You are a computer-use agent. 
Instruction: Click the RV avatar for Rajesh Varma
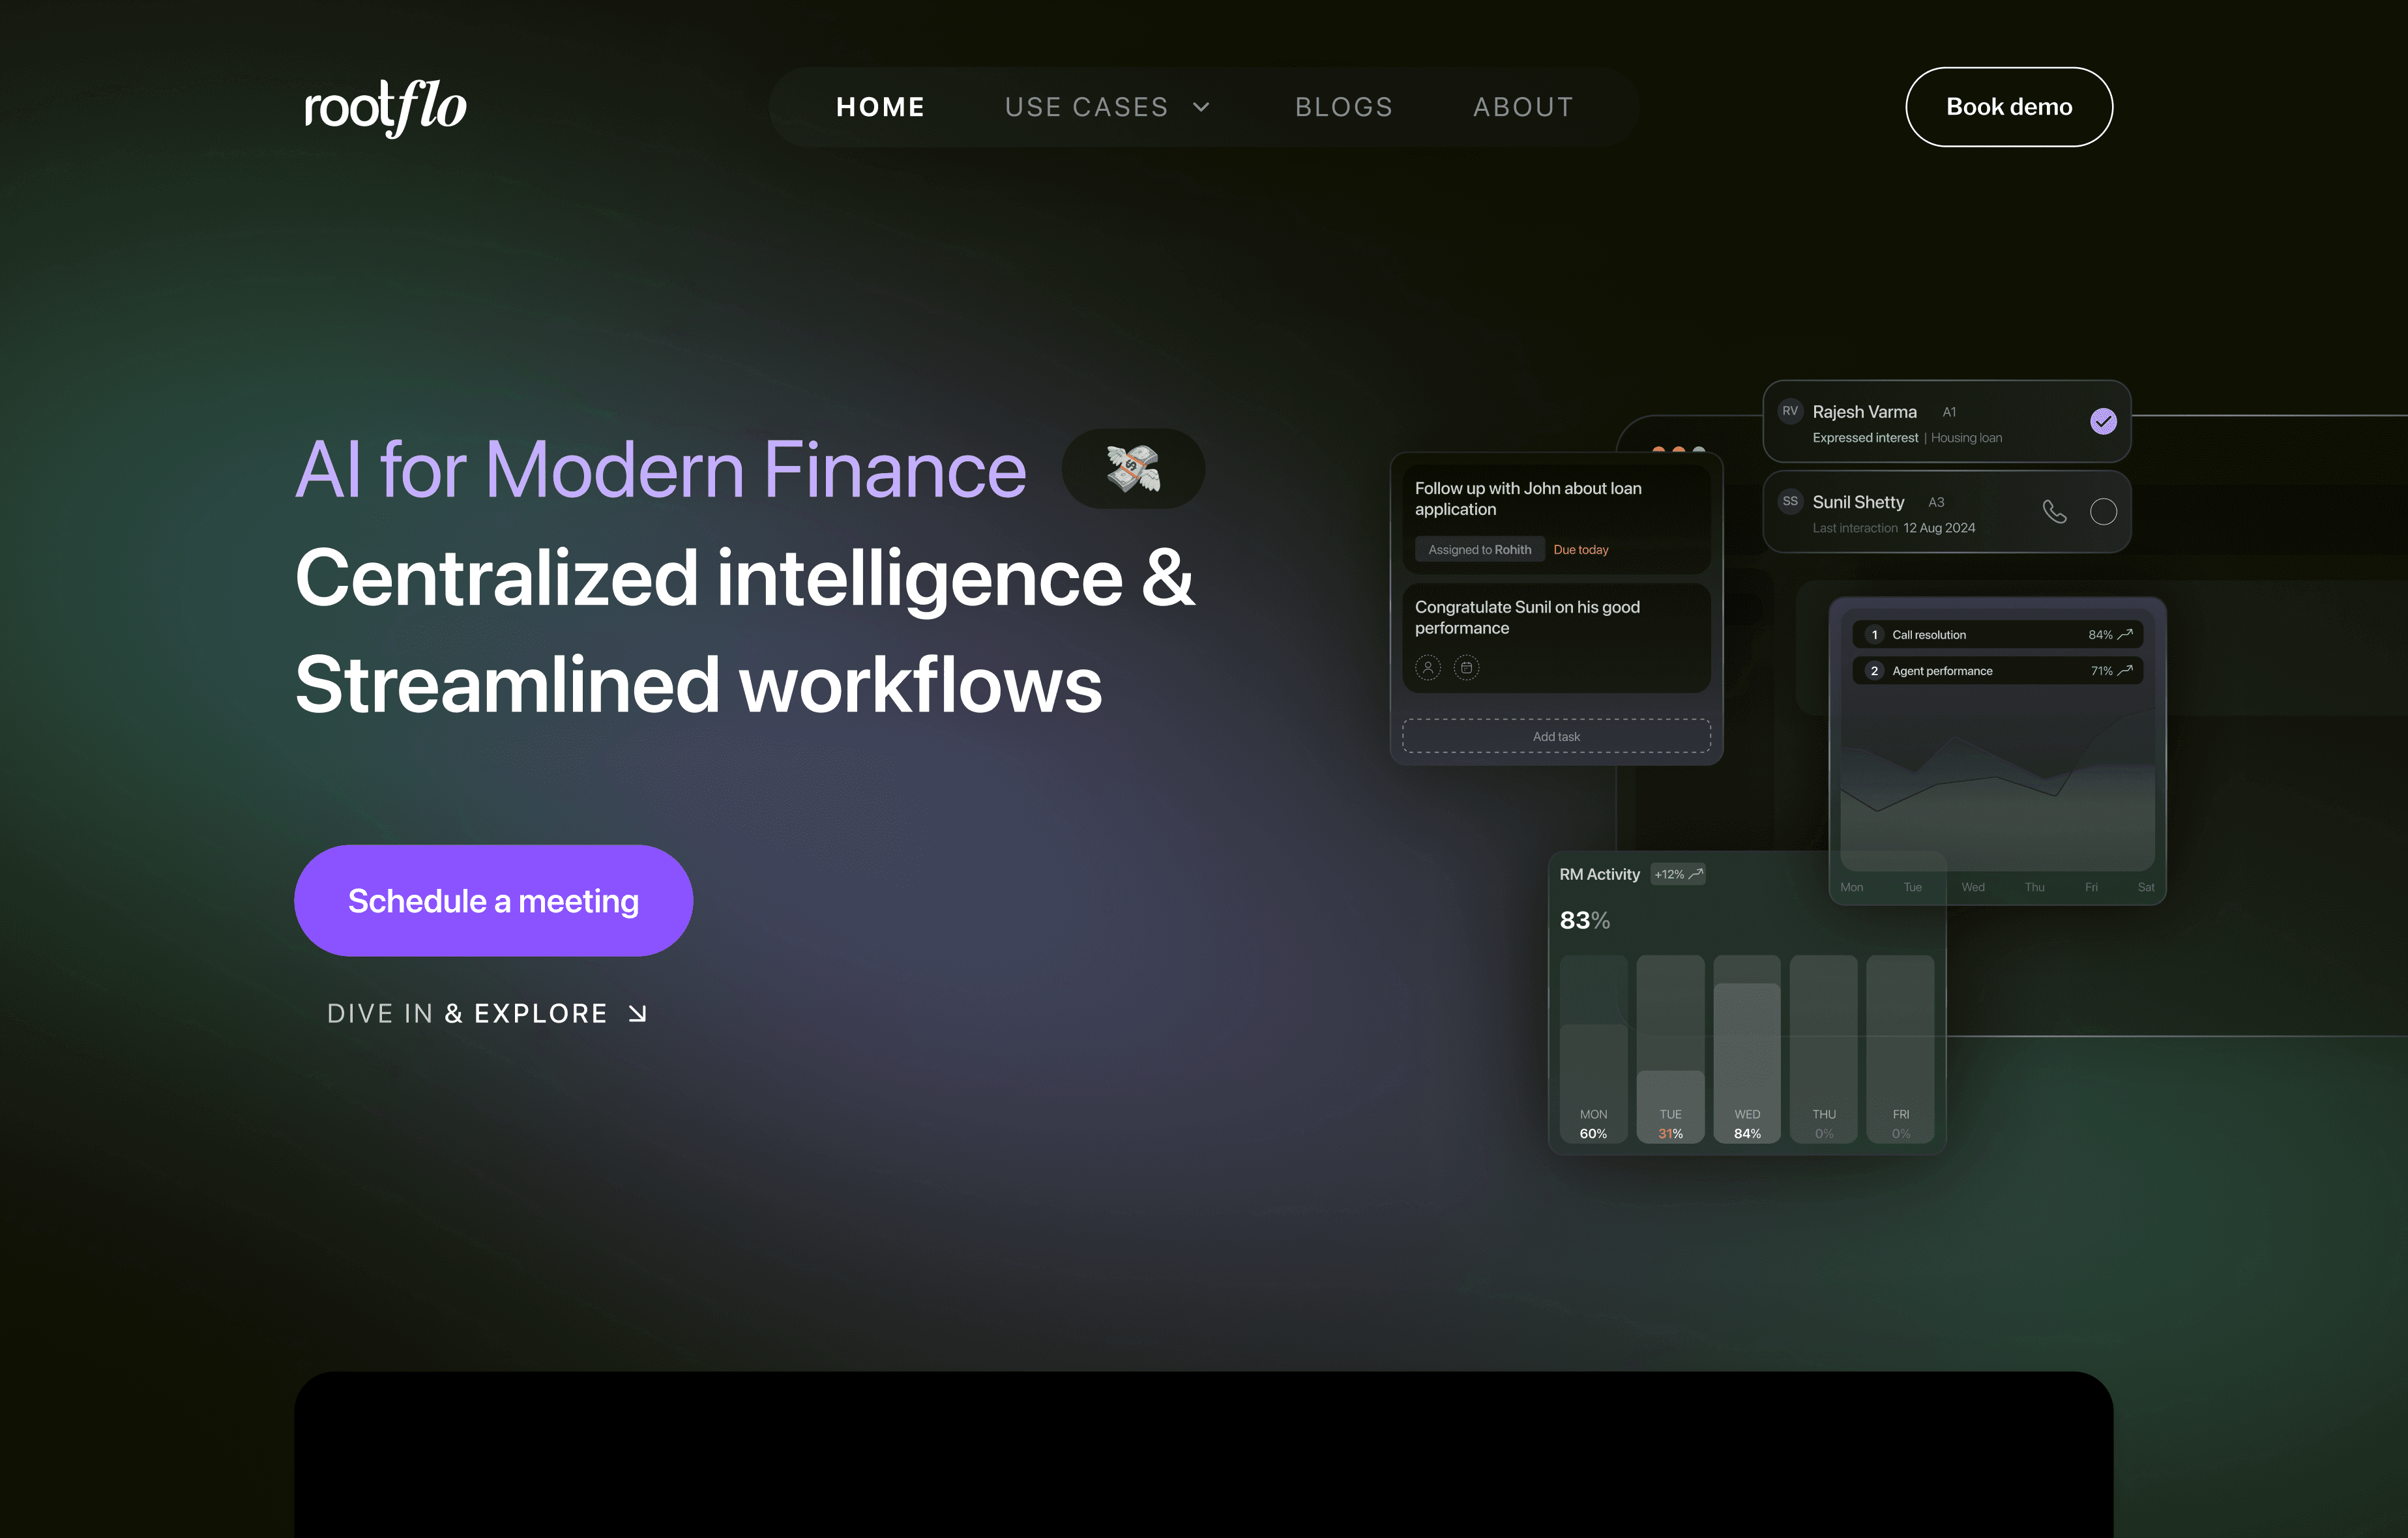coord(1790,411)
